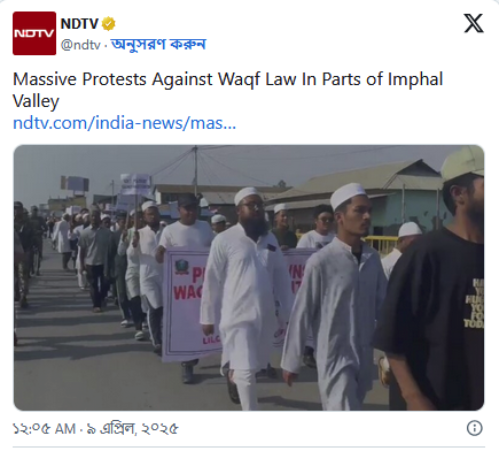Open the ৯ এপ্রিল, ২০২৫ date text

click(x=133, y=429)
